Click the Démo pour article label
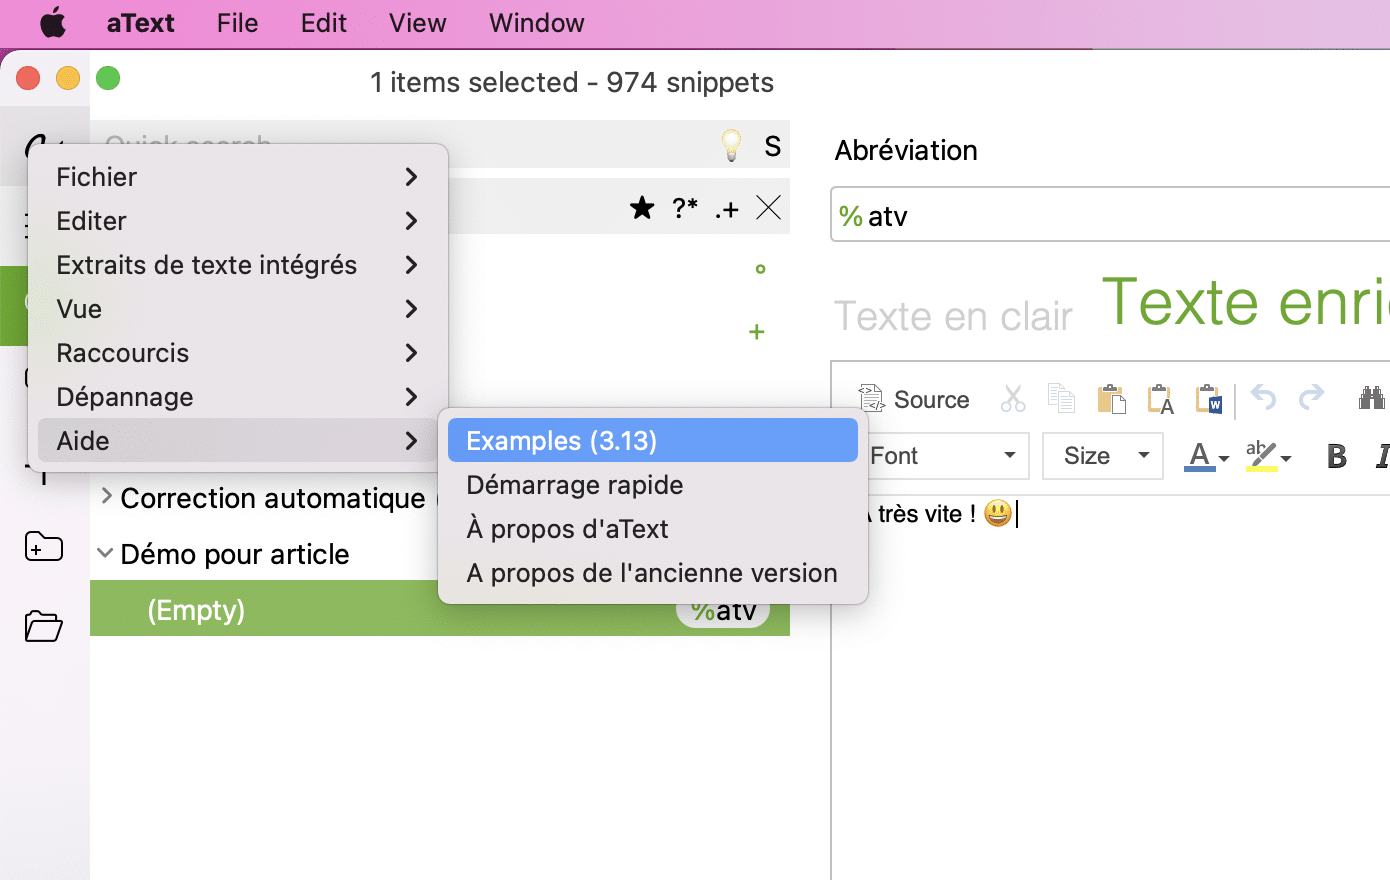 [235, 554]
